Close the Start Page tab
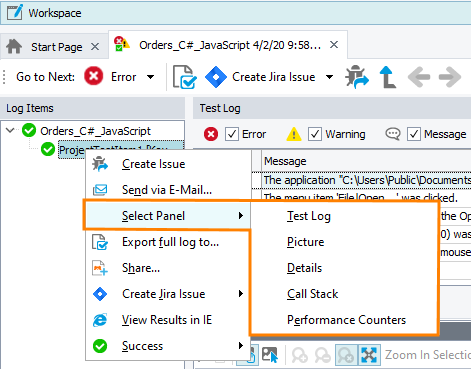 [x=95, y=47]
